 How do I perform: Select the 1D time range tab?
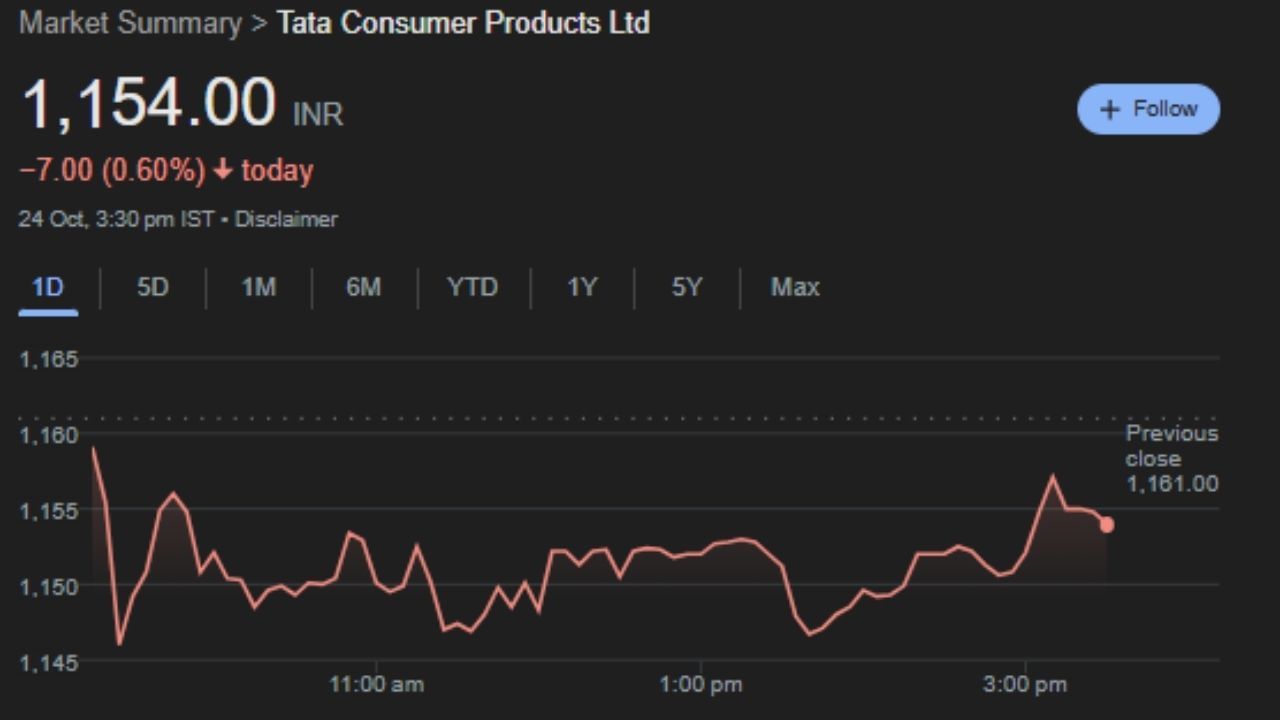48,288
